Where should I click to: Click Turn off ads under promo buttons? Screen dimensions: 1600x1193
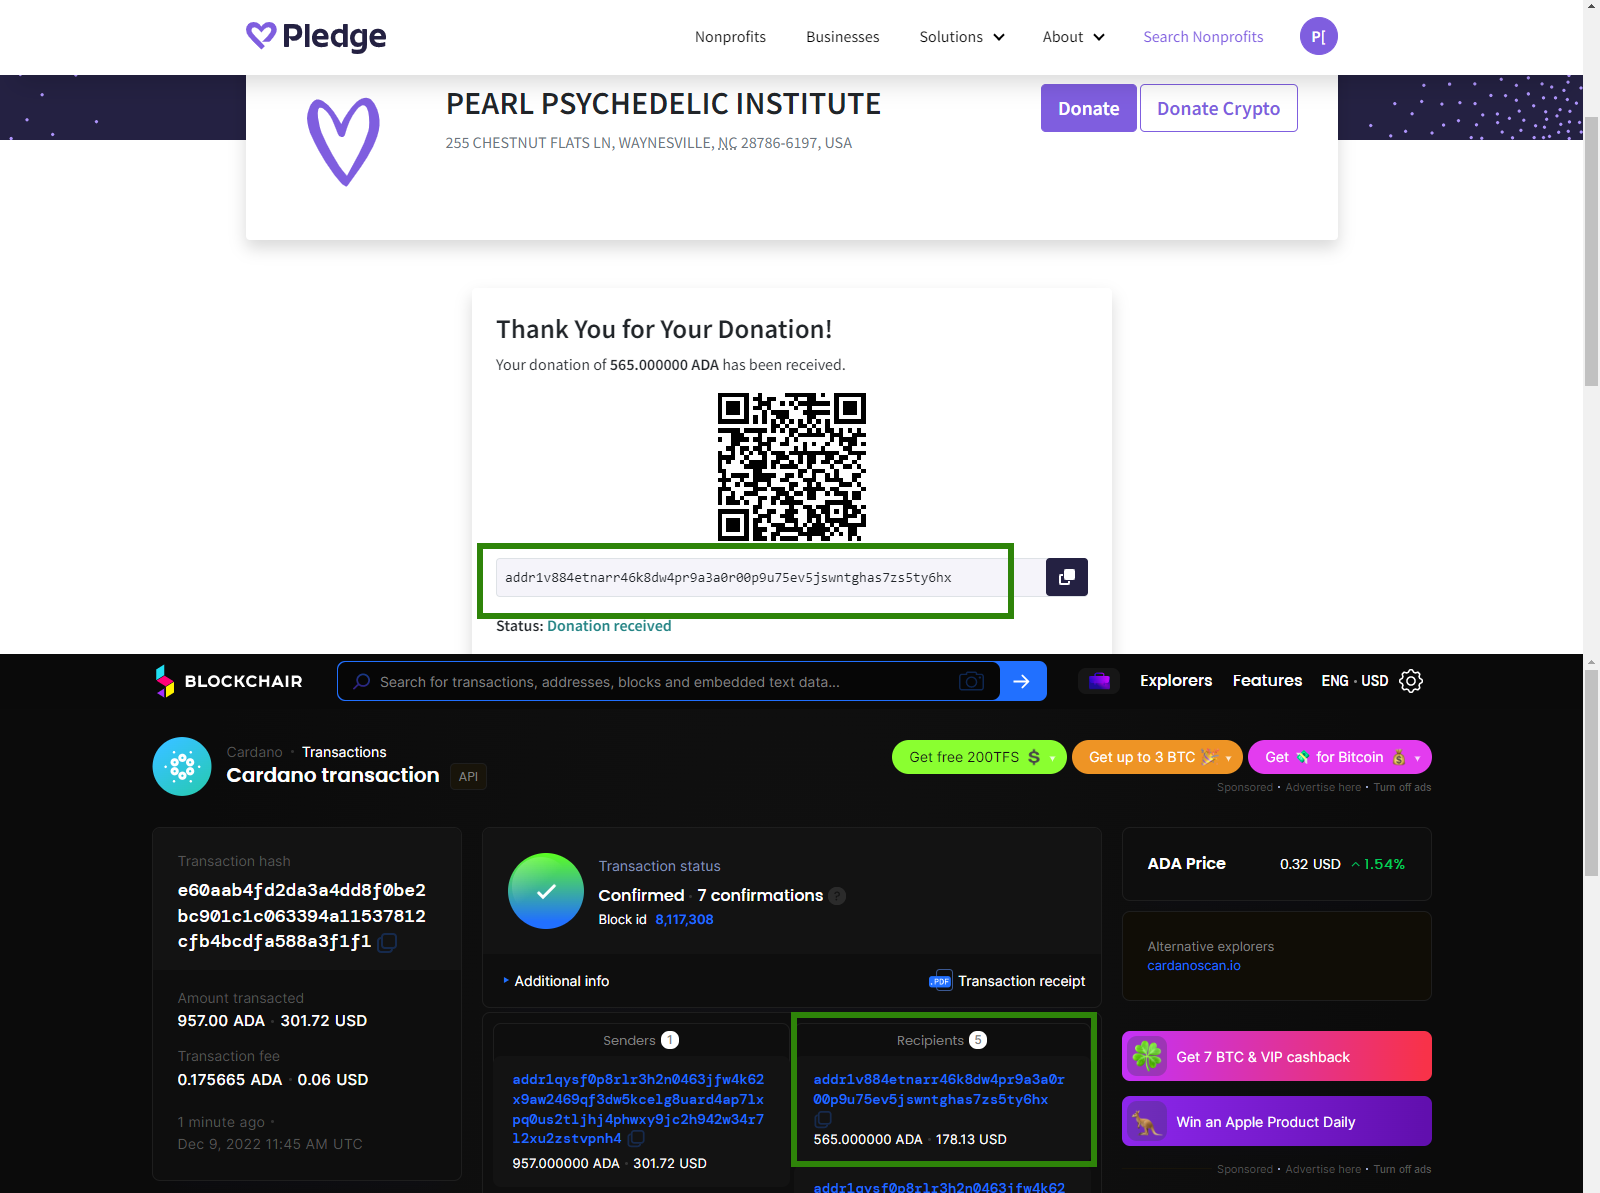tap(1402, 787)
